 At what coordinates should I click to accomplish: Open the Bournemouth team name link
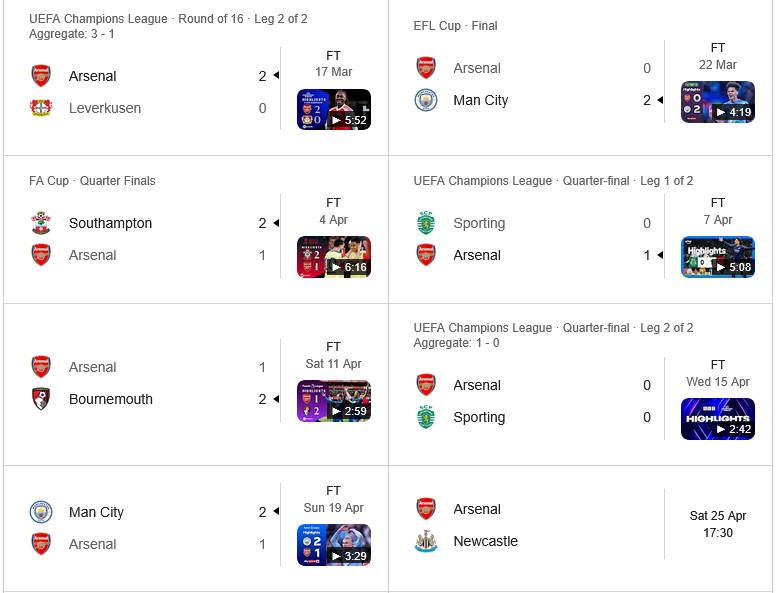[x=111, y=399]
